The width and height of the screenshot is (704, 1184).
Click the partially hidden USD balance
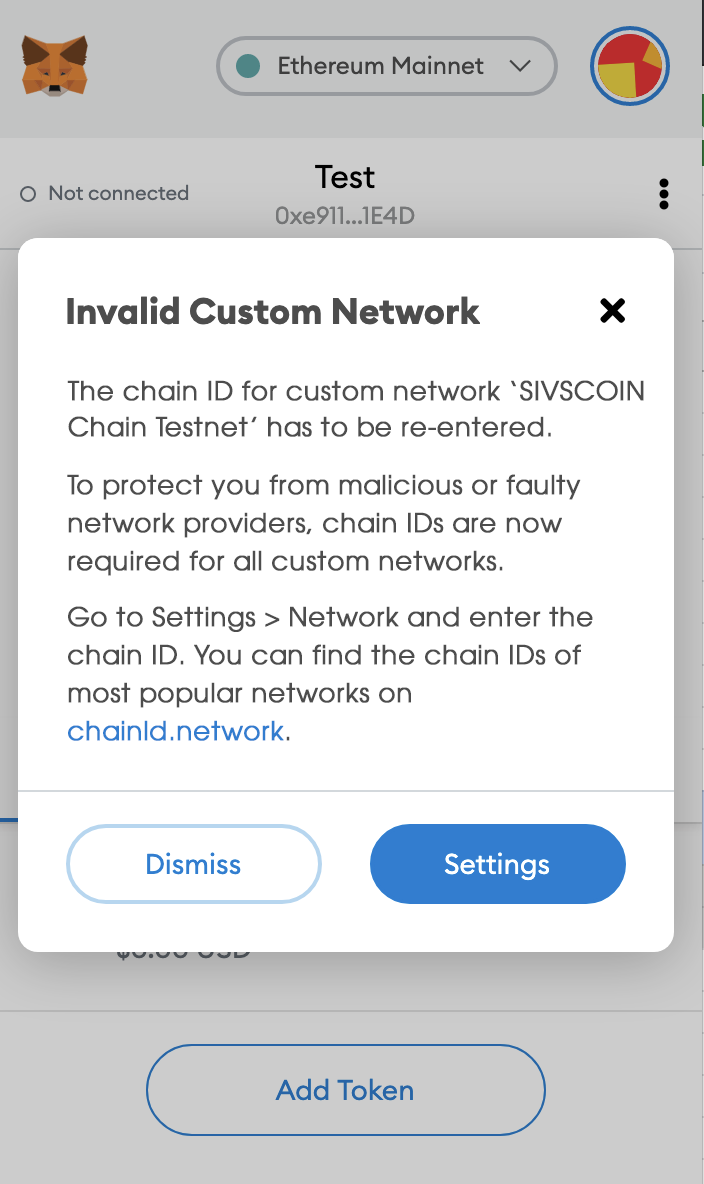(183, 954)
